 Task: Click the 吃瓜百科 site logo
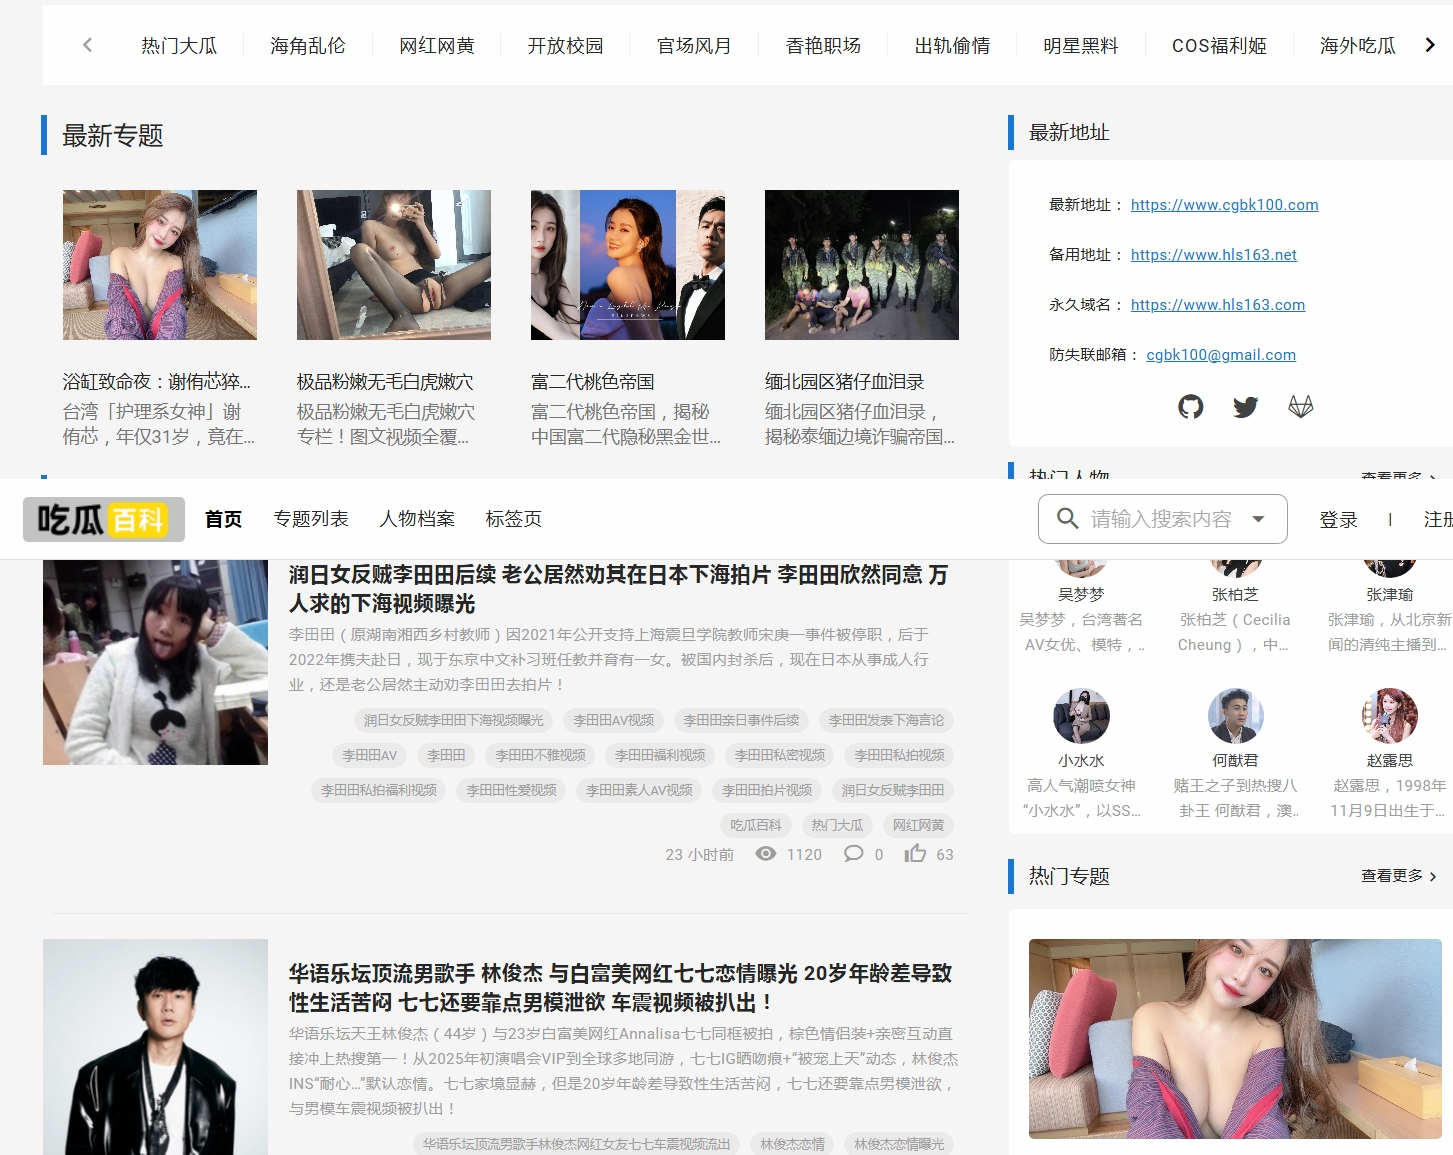point(103,519)
